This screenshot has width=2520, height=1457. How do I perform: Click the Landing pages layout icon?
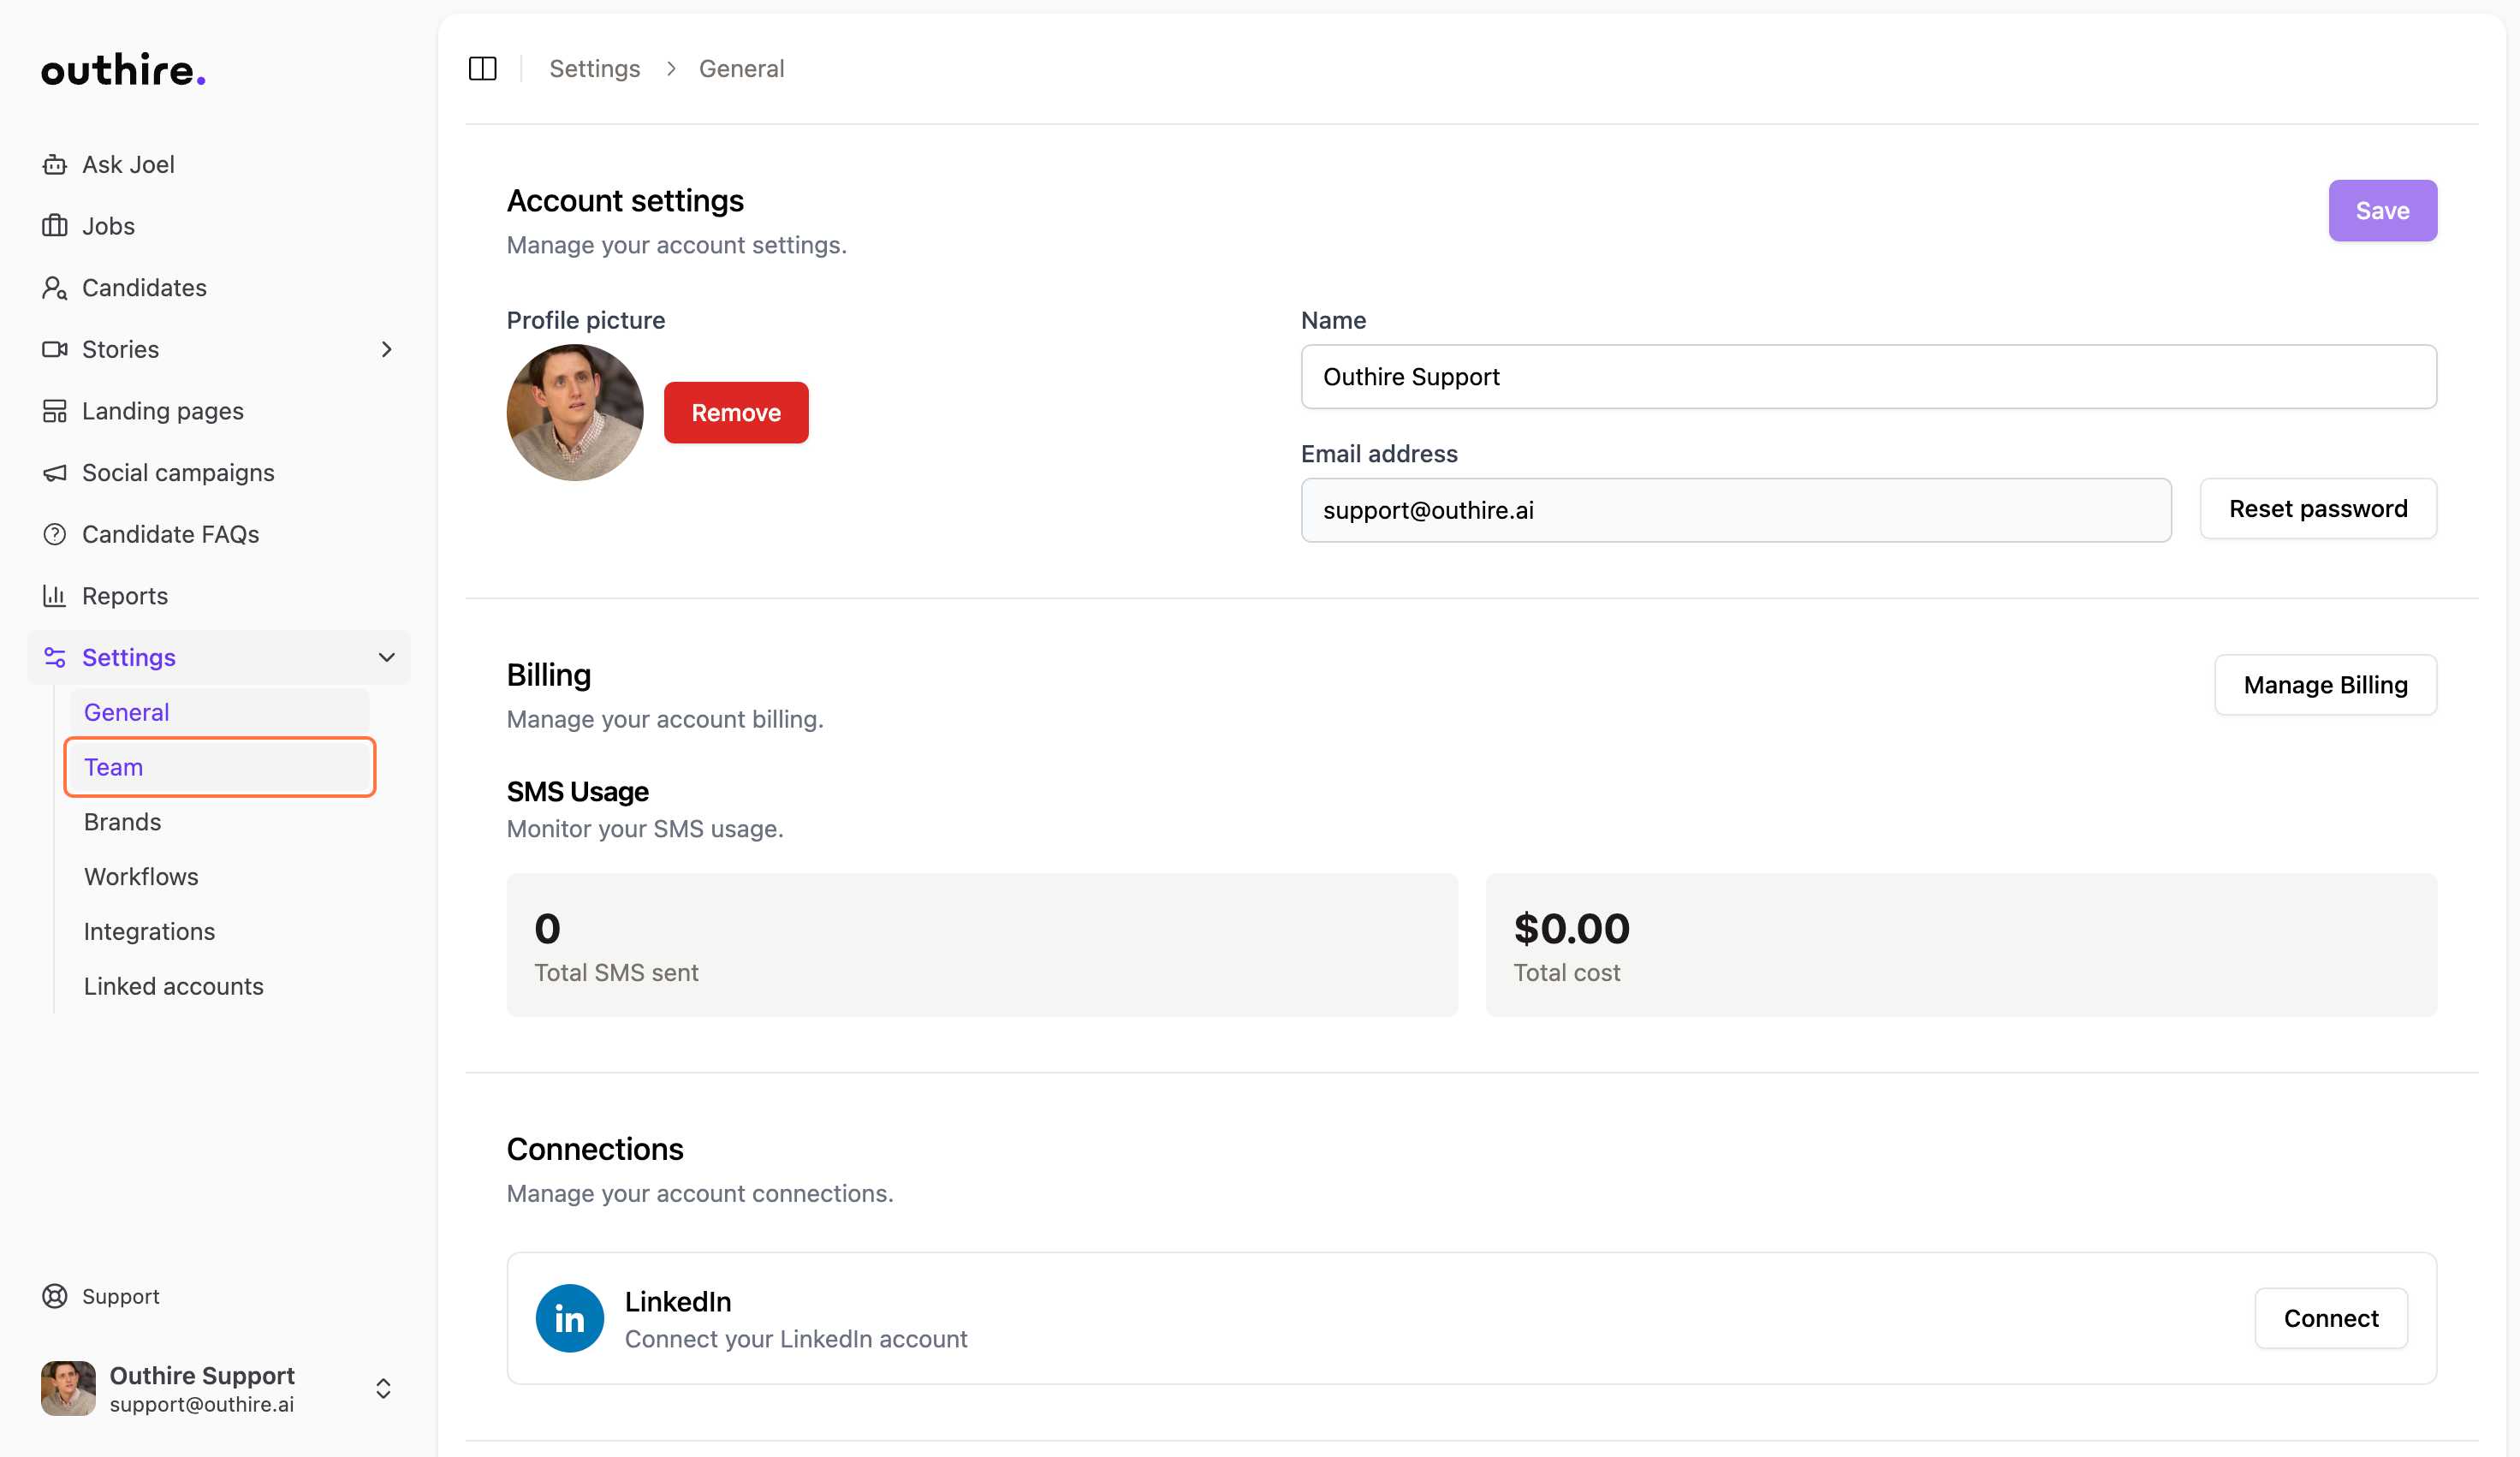tap(54, 411)
